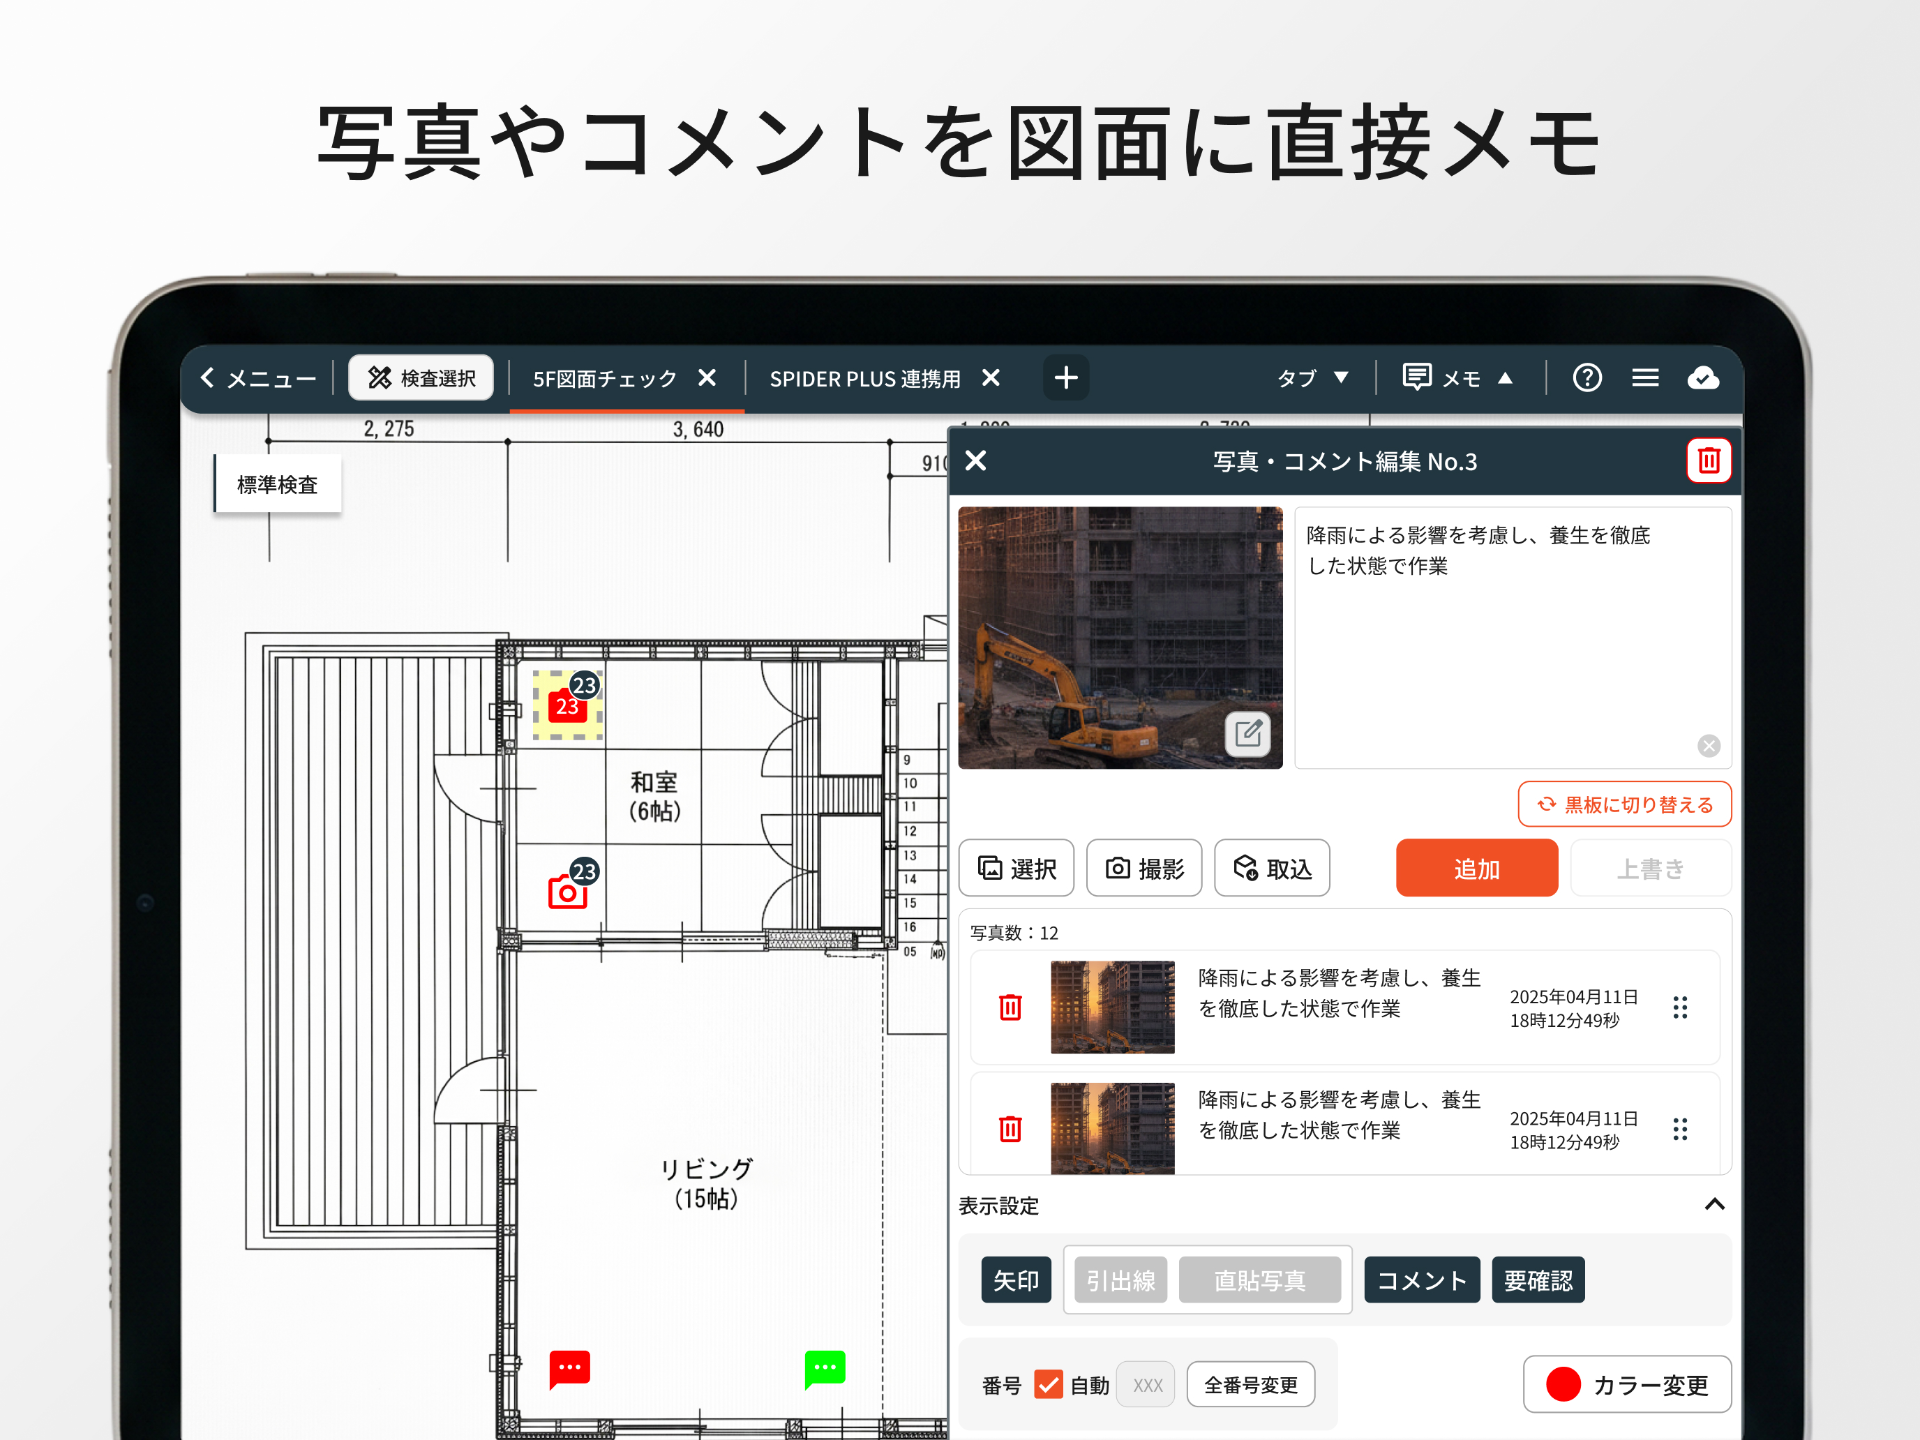The width and height of the screenshot is (1920, 1440).
Task: Select red comment bubble marker
Action: point(570,1369)
